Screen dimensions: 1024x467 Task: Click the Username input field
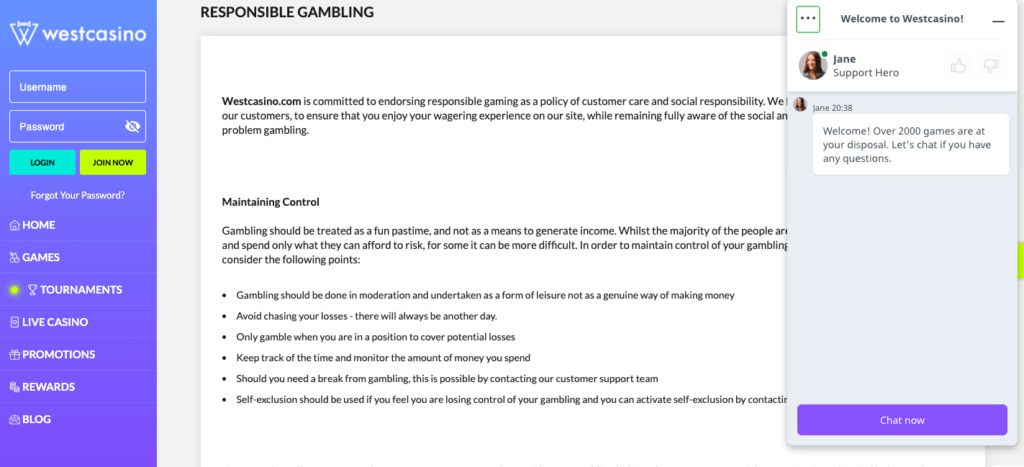pos(77,87)
